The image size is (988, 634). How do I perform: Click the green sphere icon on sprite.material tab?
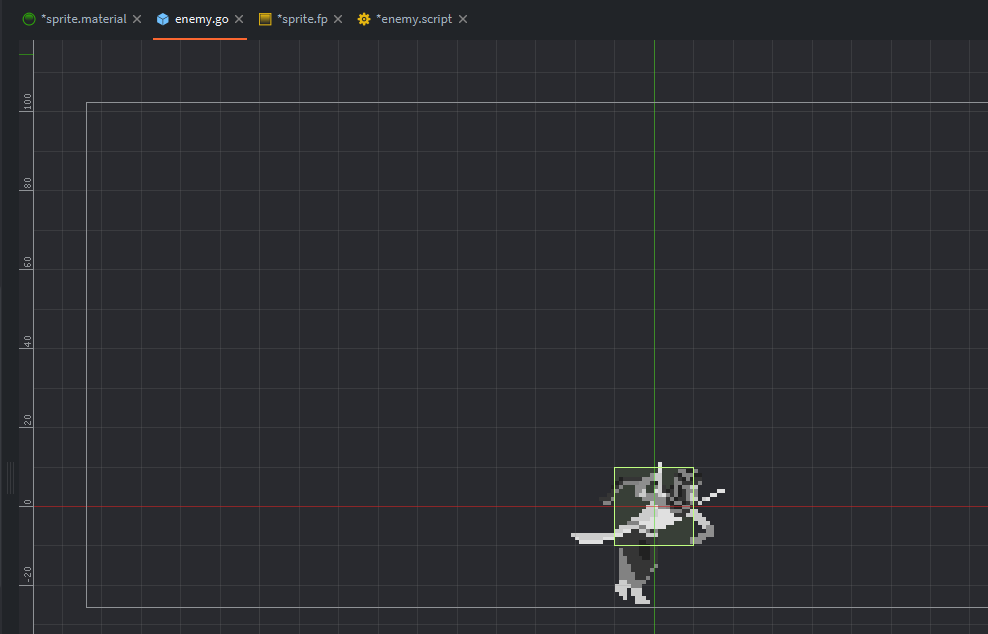(x=29, y=19)
